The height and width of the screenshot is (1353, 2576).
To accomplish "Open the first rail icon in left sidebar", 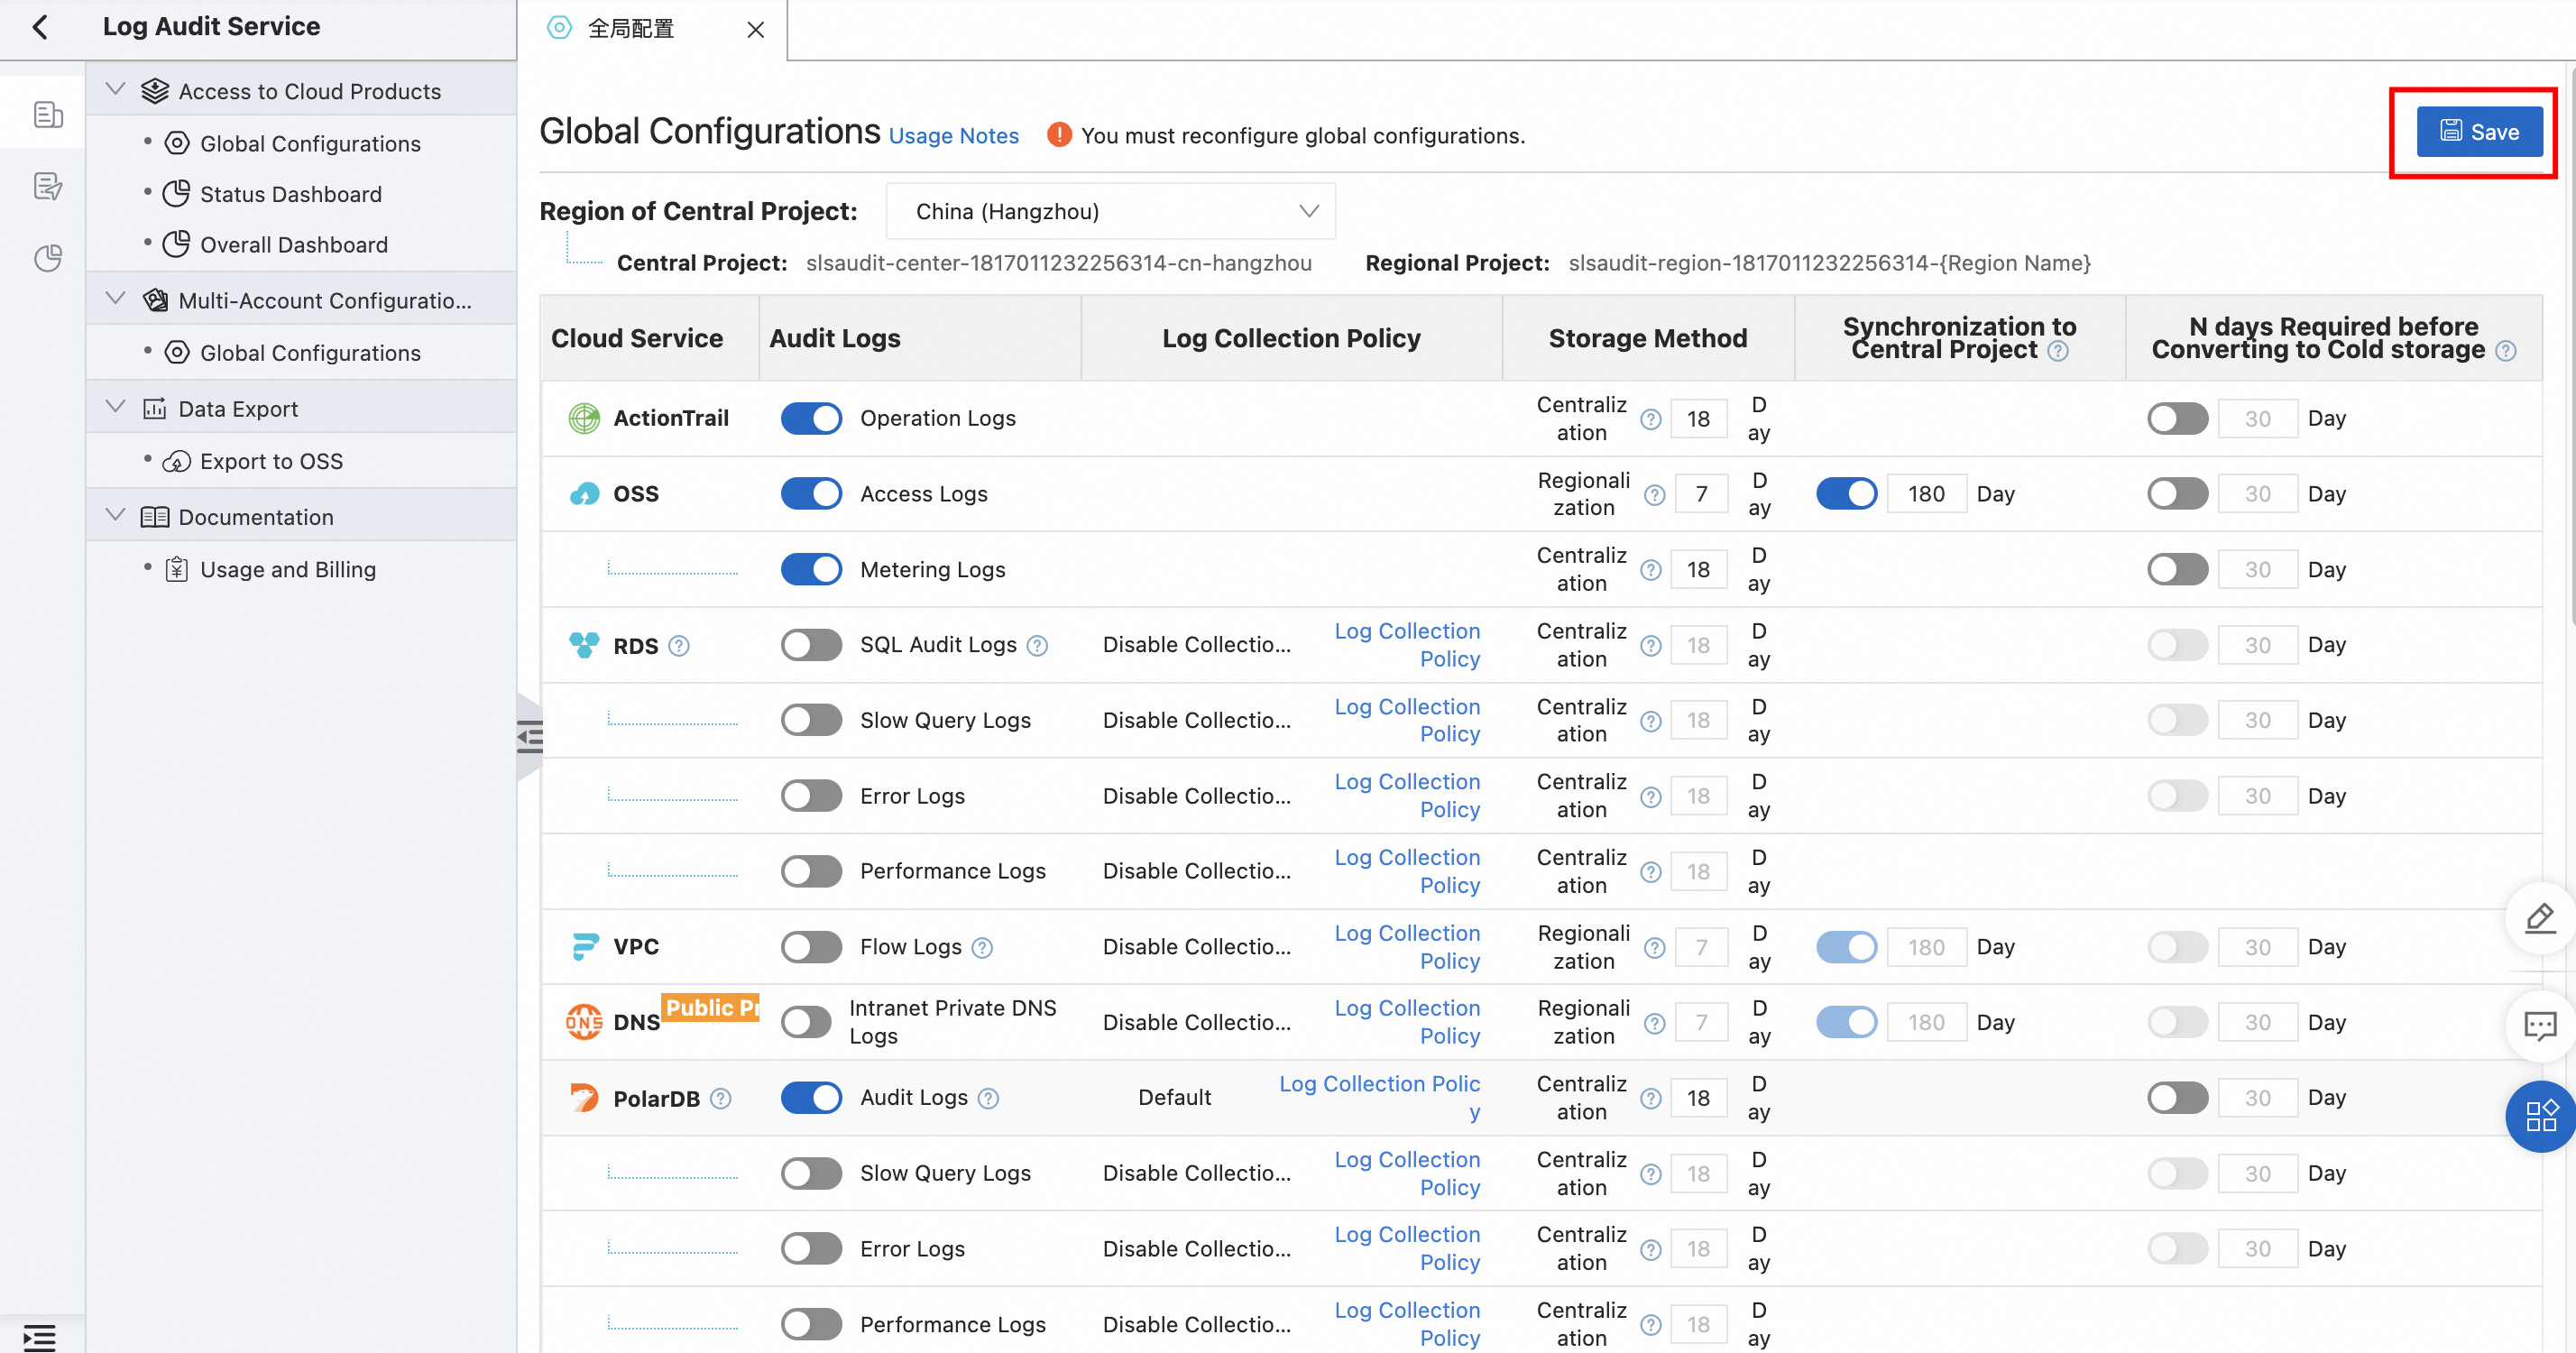I will [47, 114].
